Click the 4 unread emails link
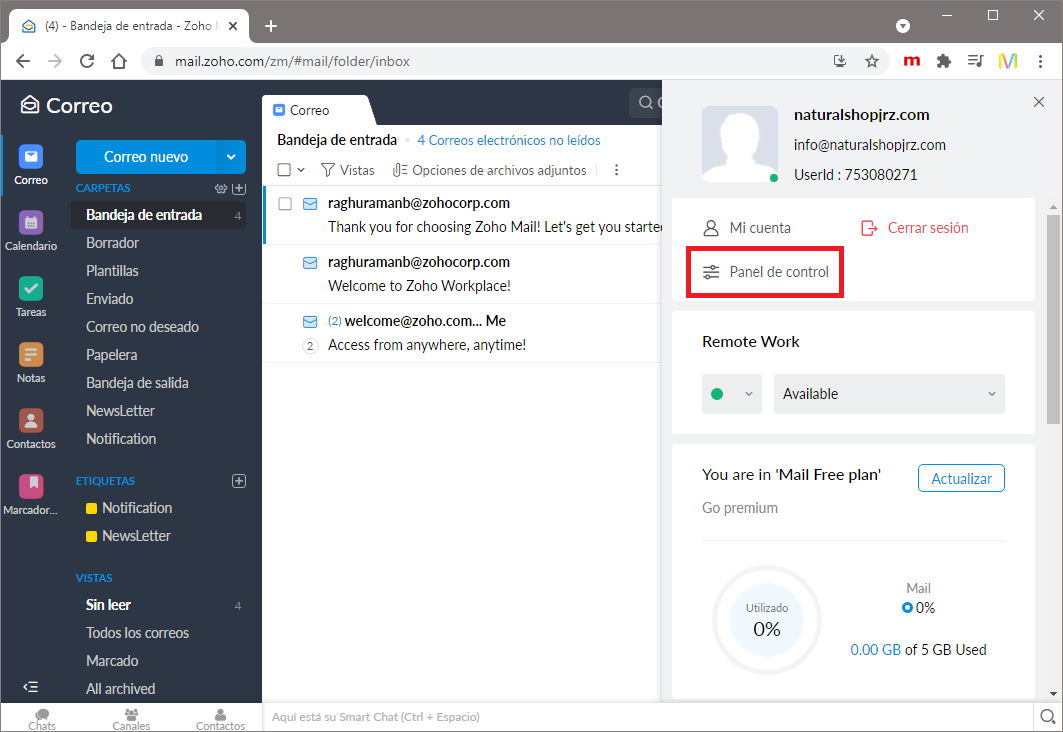The image size is (1063, 732). (x=508, y=140)
